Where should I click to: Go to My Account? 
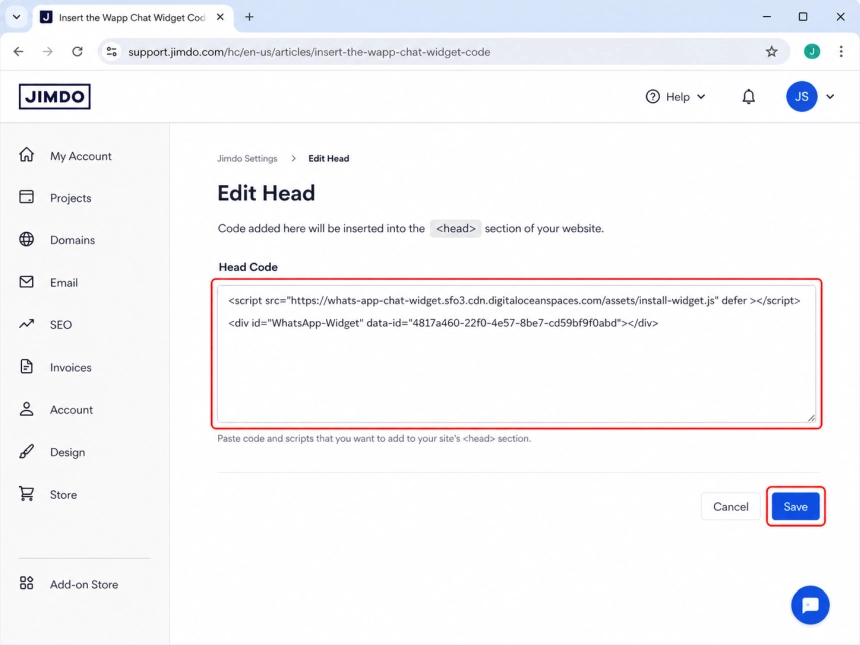[81, 156]
